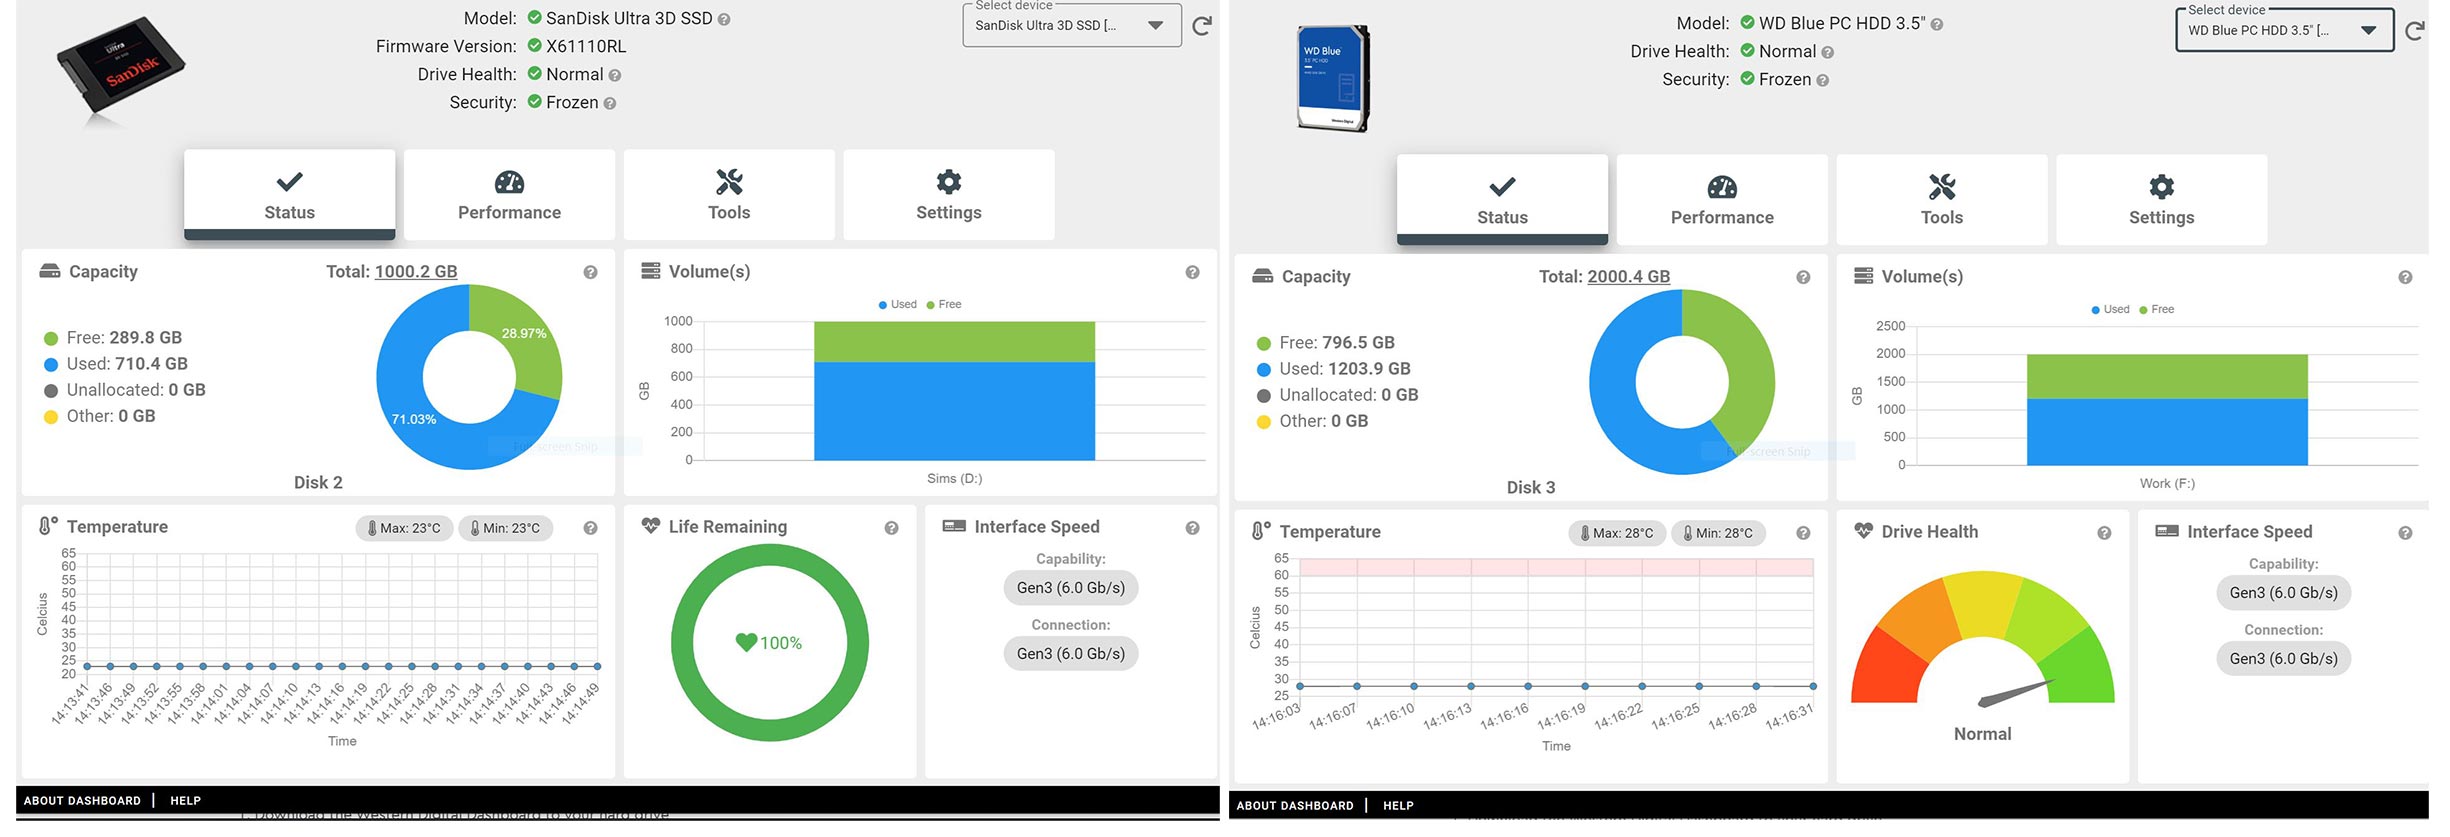Click the WD Blue hard drive image

pos(1333,78)
